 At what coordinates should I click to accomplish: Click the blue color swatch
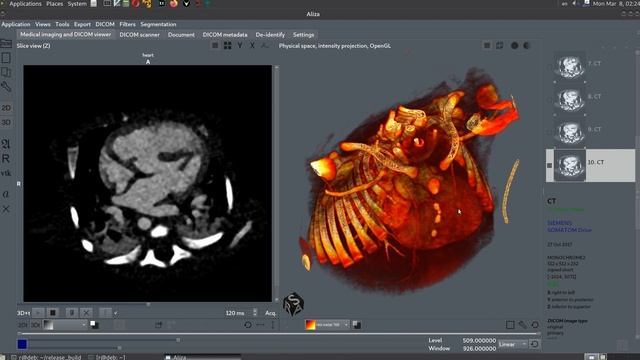coord(22,344)
